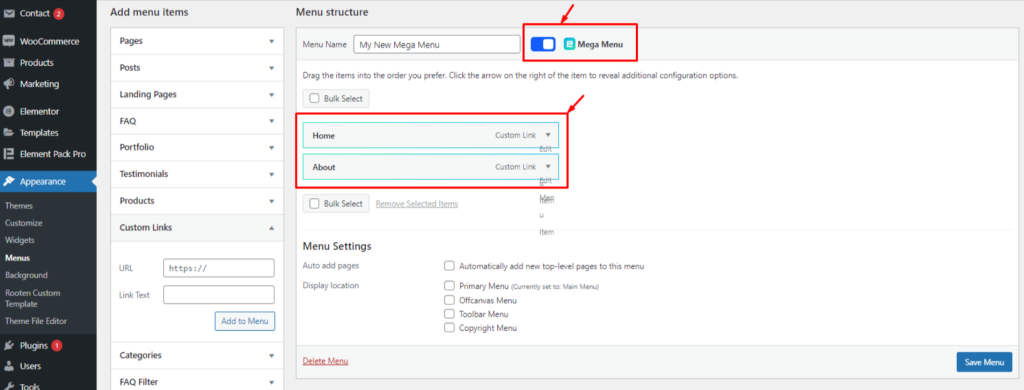Image resolution: width=1024 pixels, height=390 pixels.
Task: Expand the Categories accordion section
Action: [x=197, y=355]
